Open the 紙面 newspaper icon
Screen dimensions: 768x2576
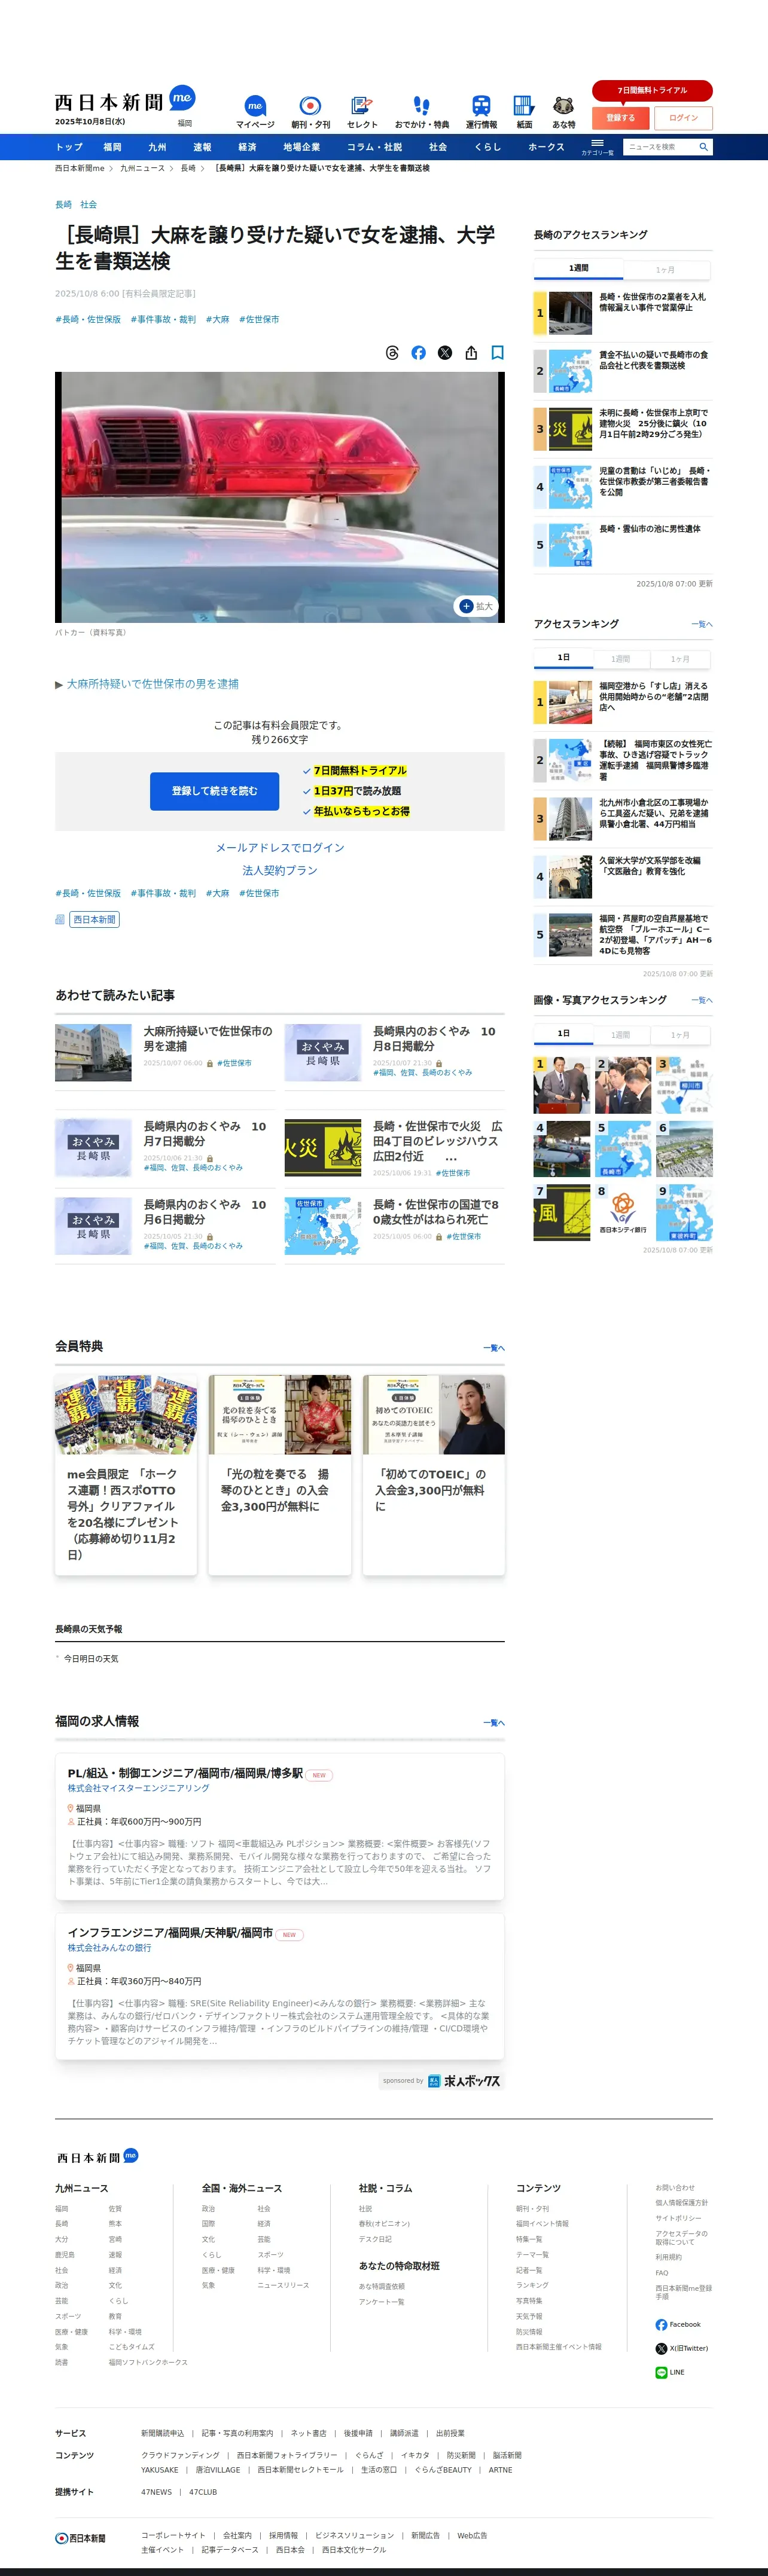point(524,112)
